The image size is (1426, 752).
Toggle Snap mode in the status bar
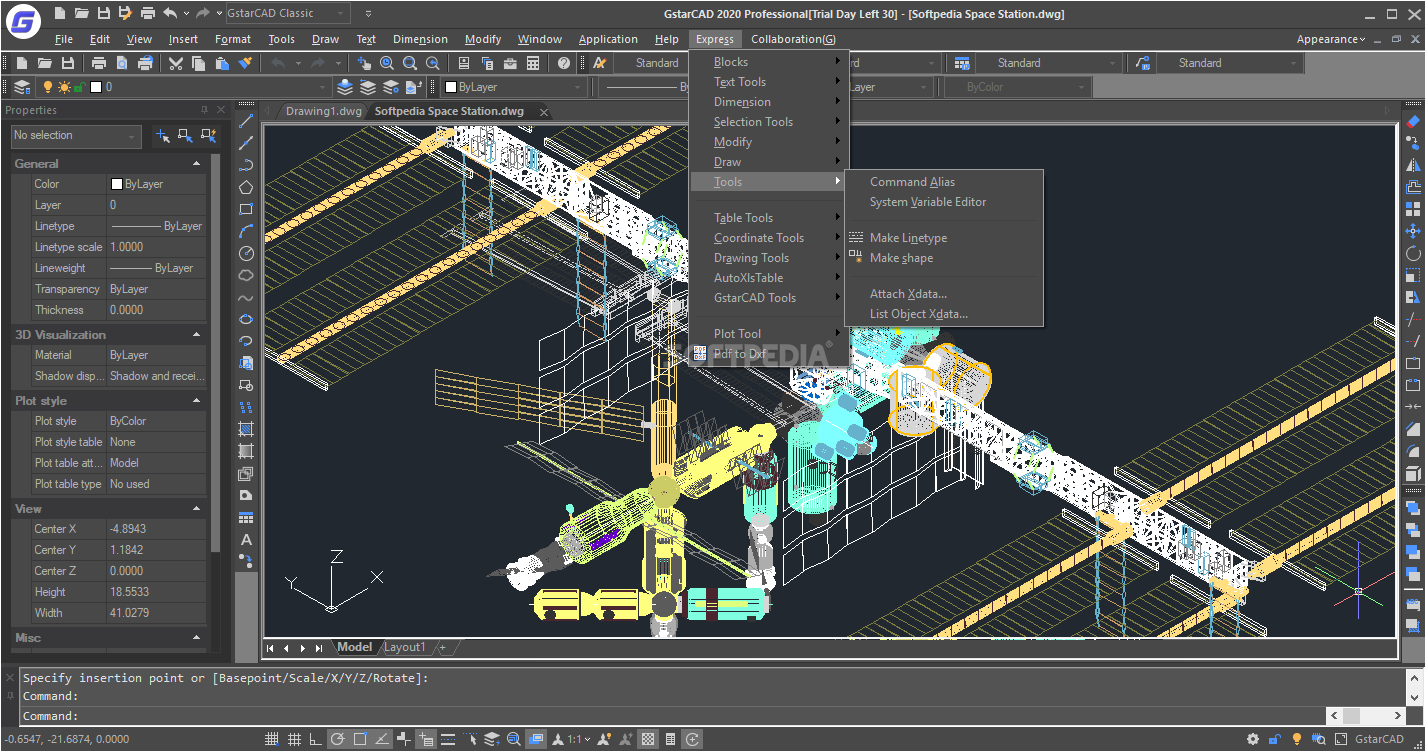tap(271, 739)
